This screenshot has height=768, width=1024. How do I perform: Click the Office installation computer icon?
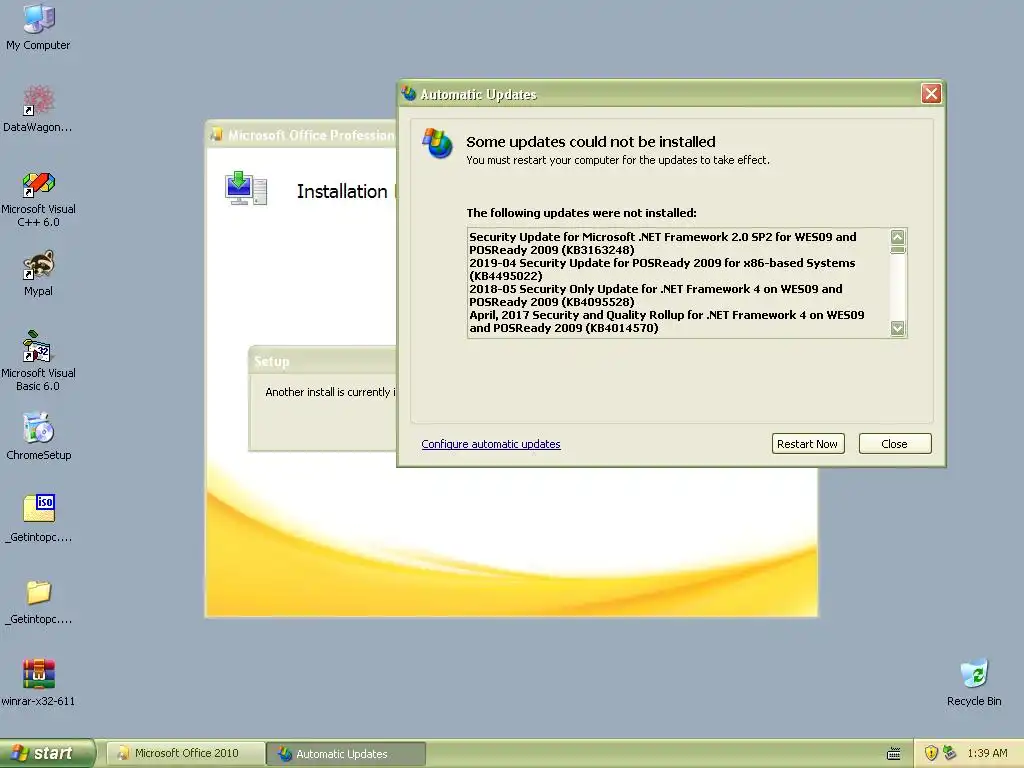tap(246, 189)
